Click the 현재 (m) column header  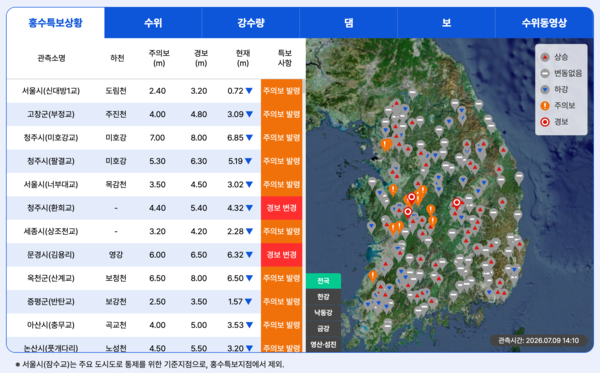tap(243, 58)
